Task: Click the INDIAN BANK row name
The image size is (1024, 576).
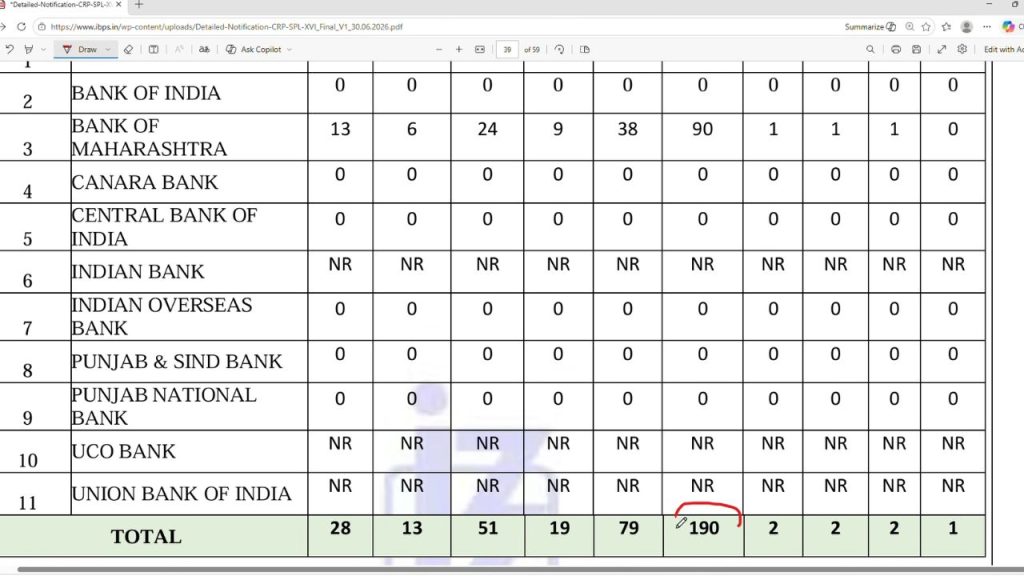Action: pos(138,272)
